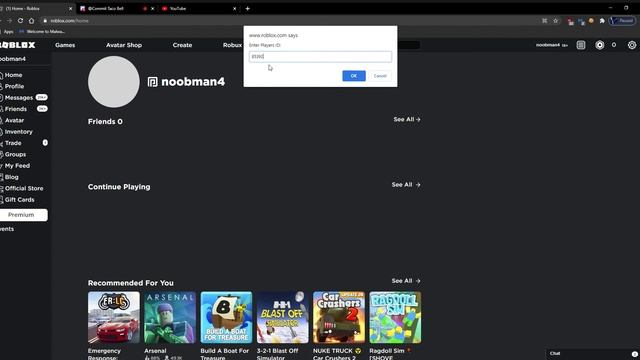Click the Friends request count badge
Screen dimensions: 640x360
(x=42, y=109)
